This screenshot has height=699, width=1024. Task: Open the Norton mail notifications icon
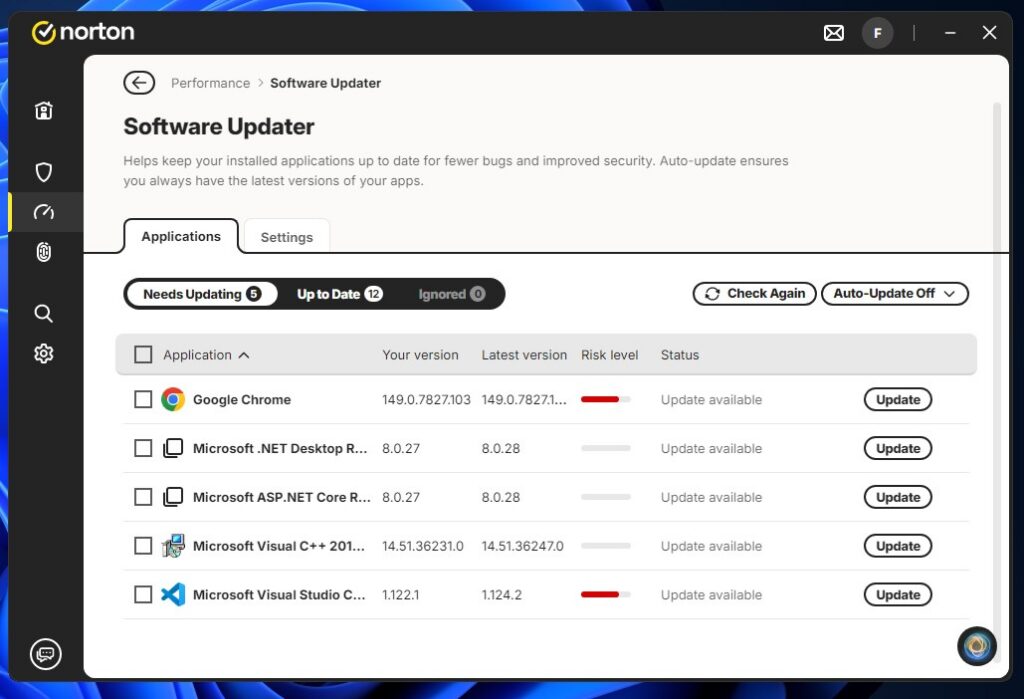tap(833, 33)
